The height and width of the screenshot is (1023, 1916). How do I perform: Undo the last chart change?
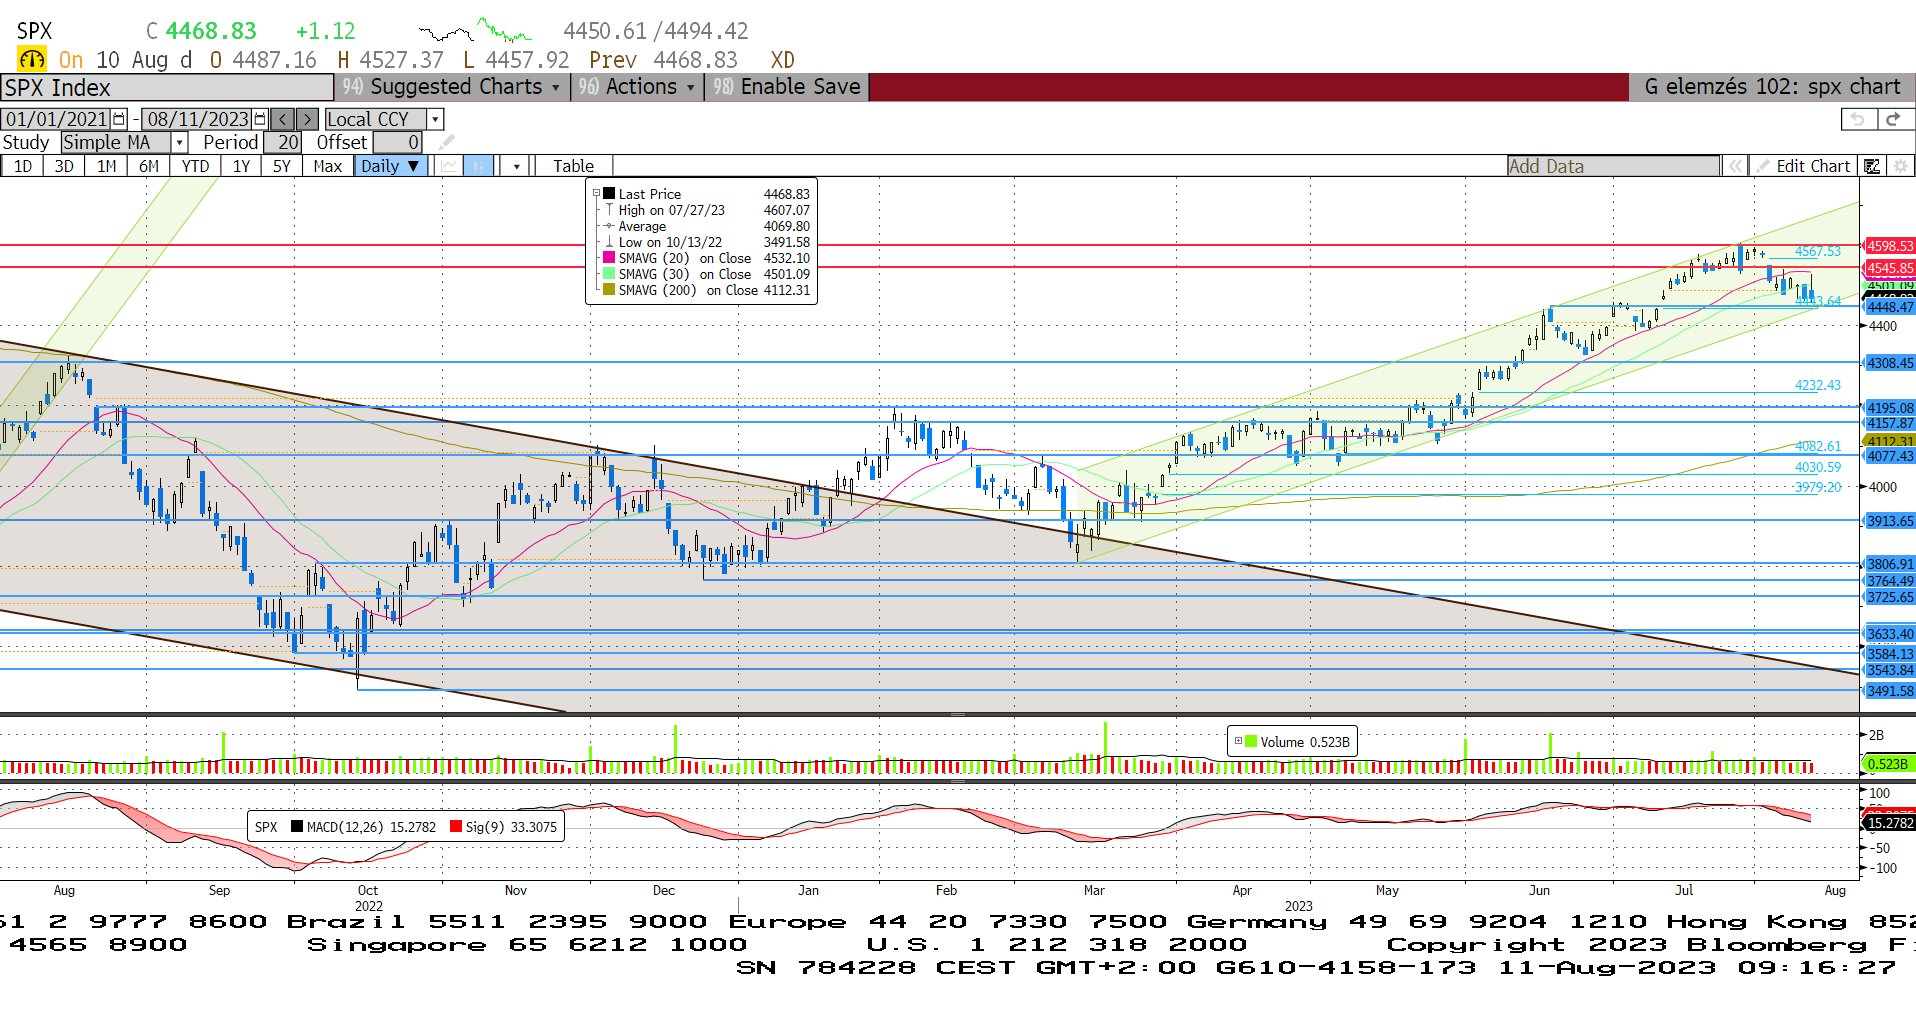1857,119
